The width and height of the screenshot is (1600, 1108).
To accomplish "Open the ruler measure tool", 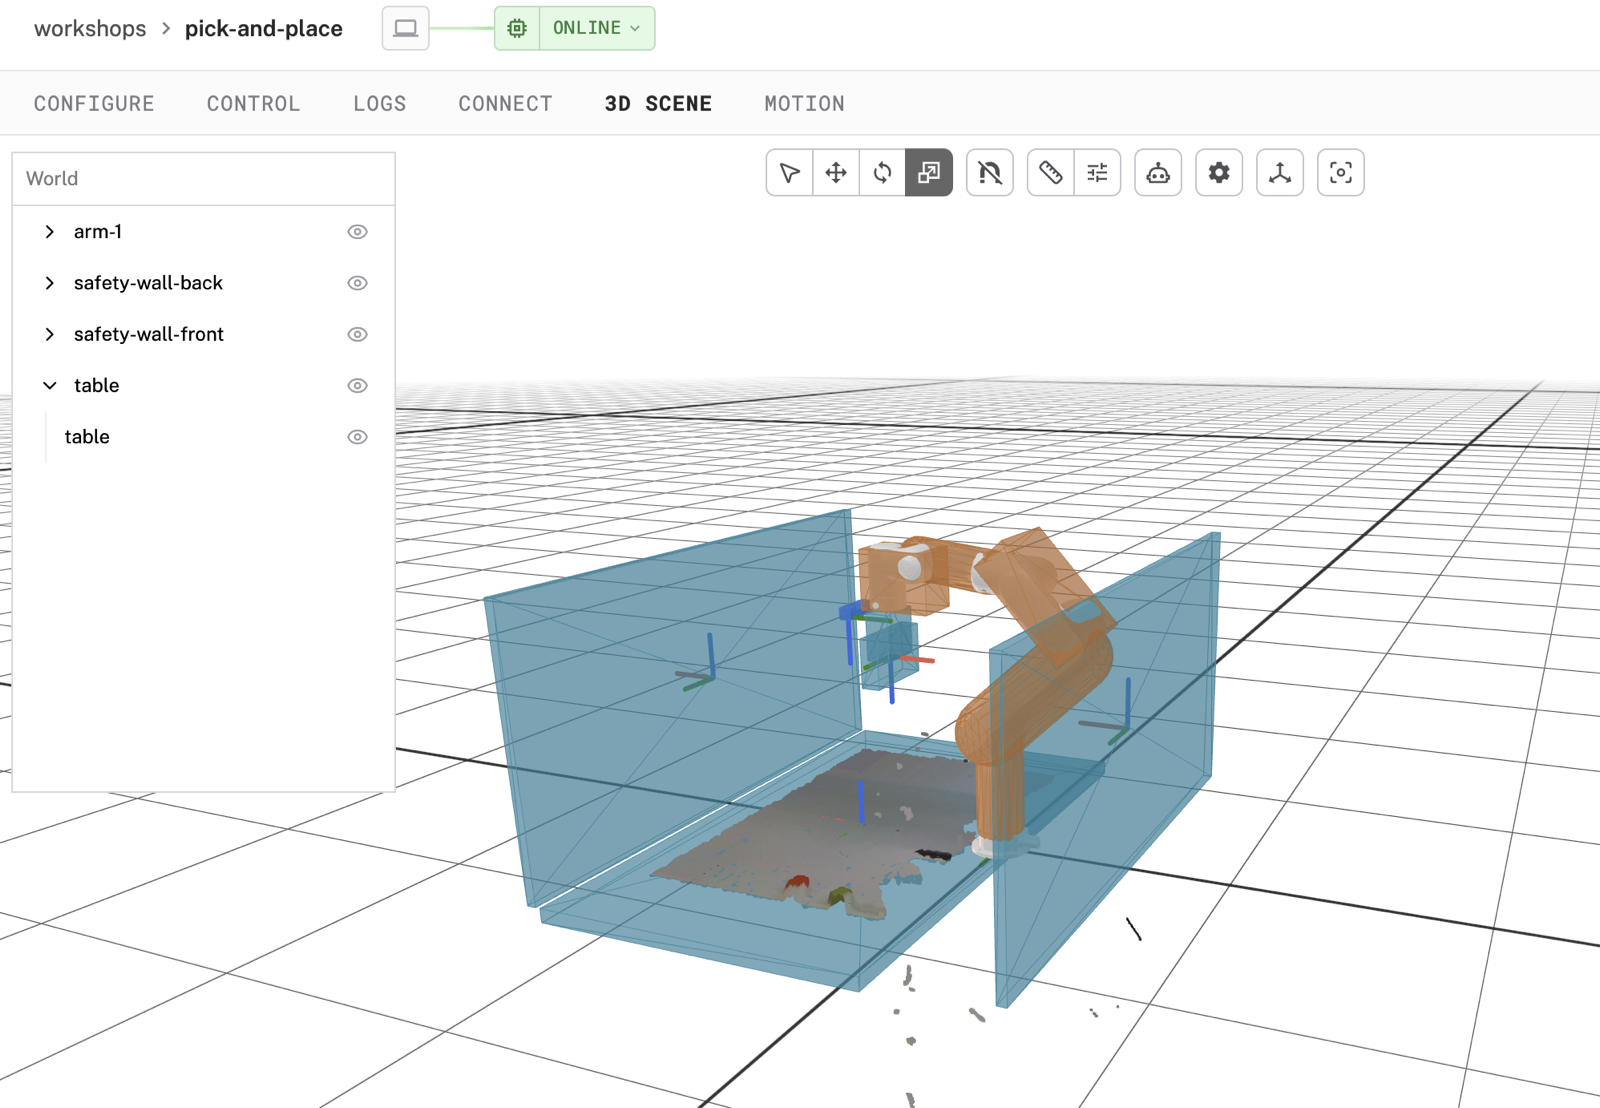I will pos(1050,173).
